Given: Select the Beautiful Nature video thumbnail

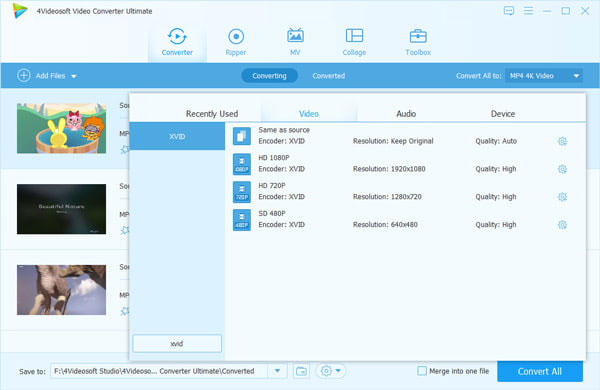Looking at the screenshot, I should [62, 209].
